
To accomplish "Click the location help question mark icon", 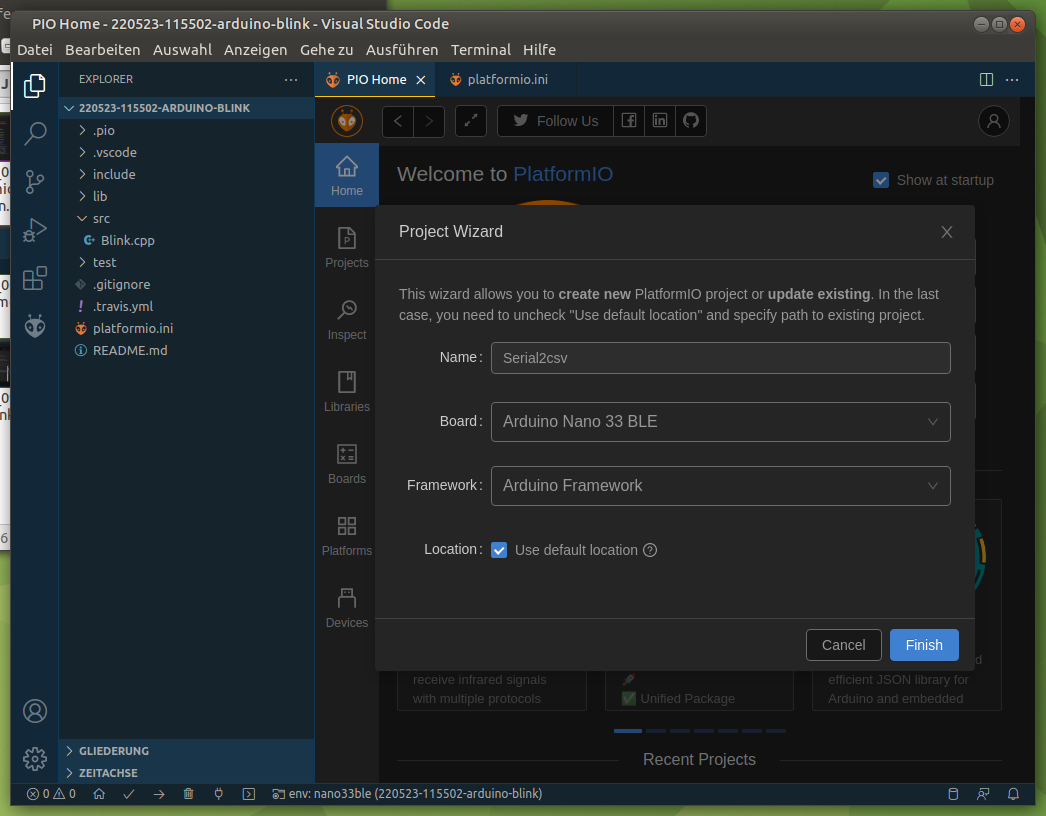I will pos(650,550).
